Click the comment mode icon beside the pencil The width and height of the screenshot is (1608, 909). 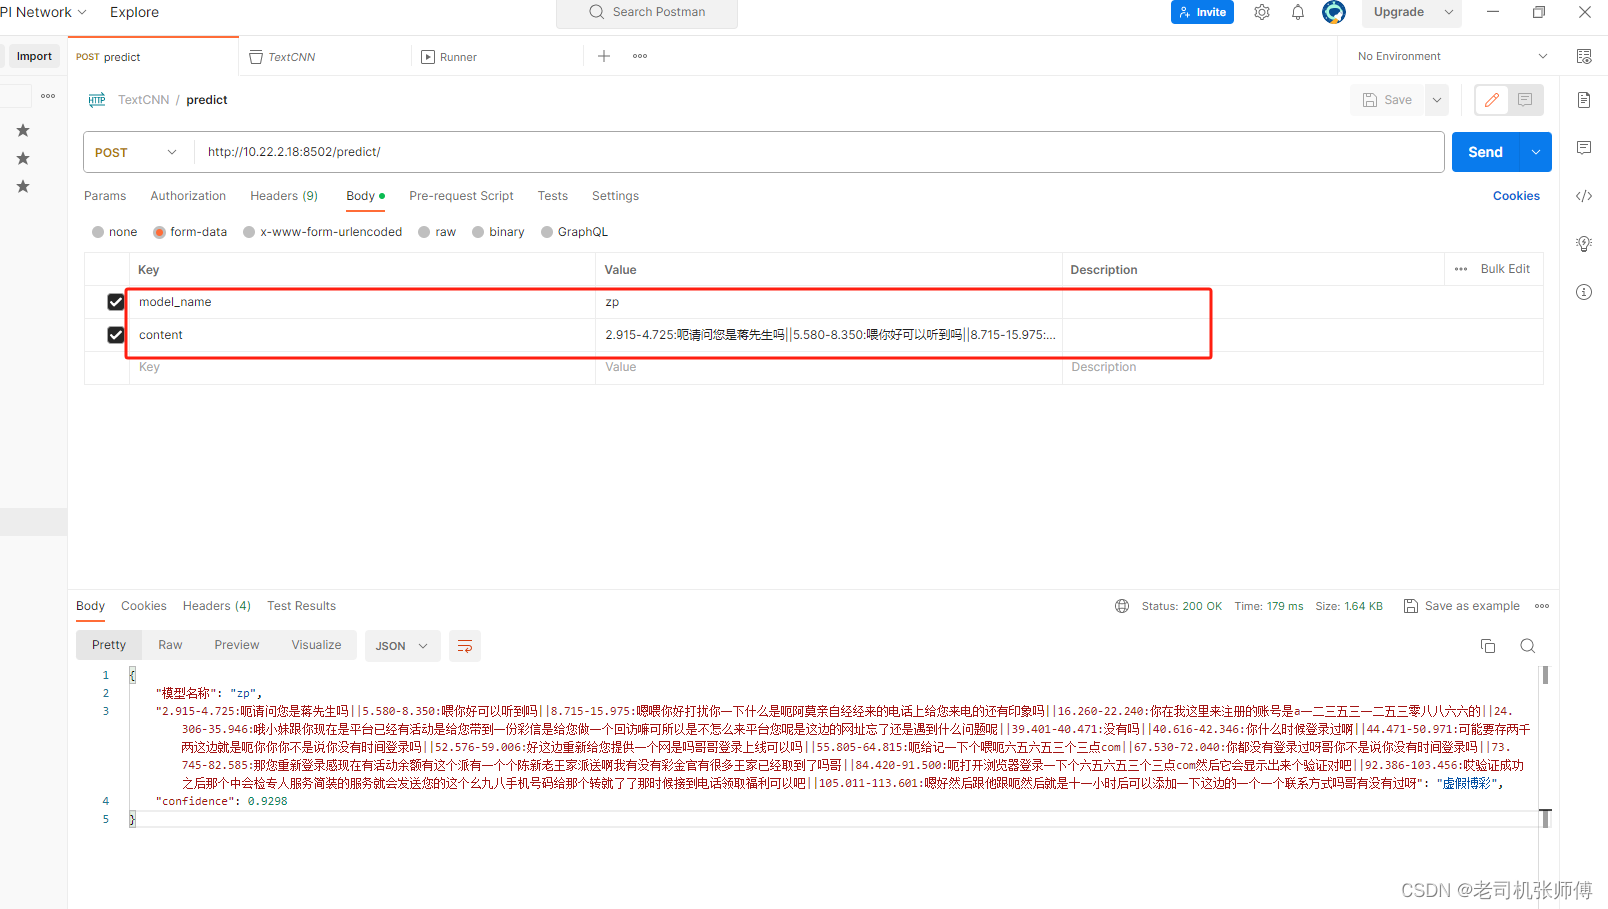1525,100
